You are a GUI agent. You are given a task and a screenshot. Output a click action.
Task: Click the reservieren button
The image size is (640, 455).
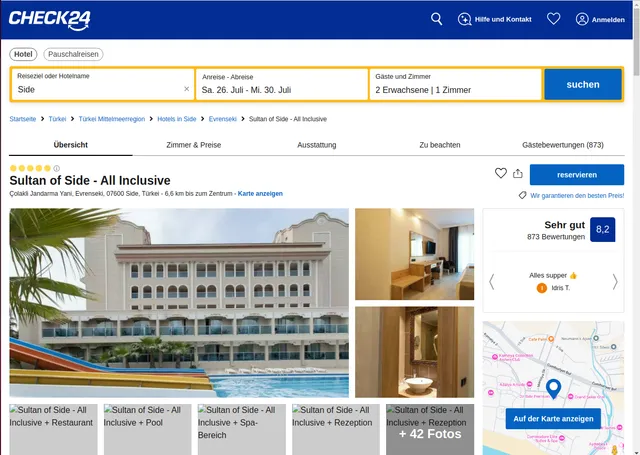click(577, 175)
